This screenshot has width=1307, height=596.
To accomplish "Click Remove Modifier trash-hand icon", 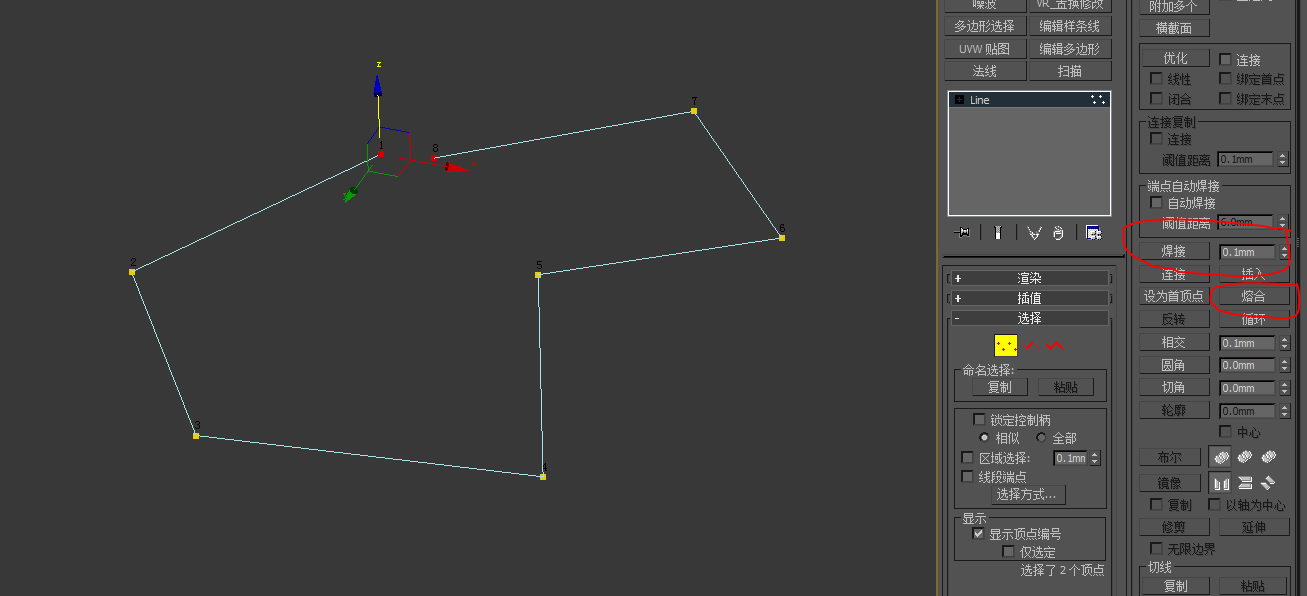I will 1058,232.
